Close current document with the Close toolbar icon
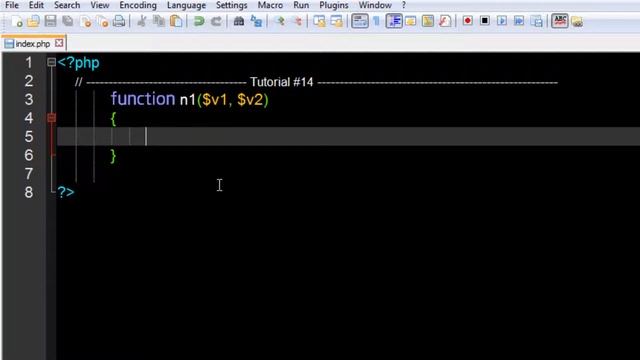This screenshot has width=640, height=360. click(x=86, y=21)
